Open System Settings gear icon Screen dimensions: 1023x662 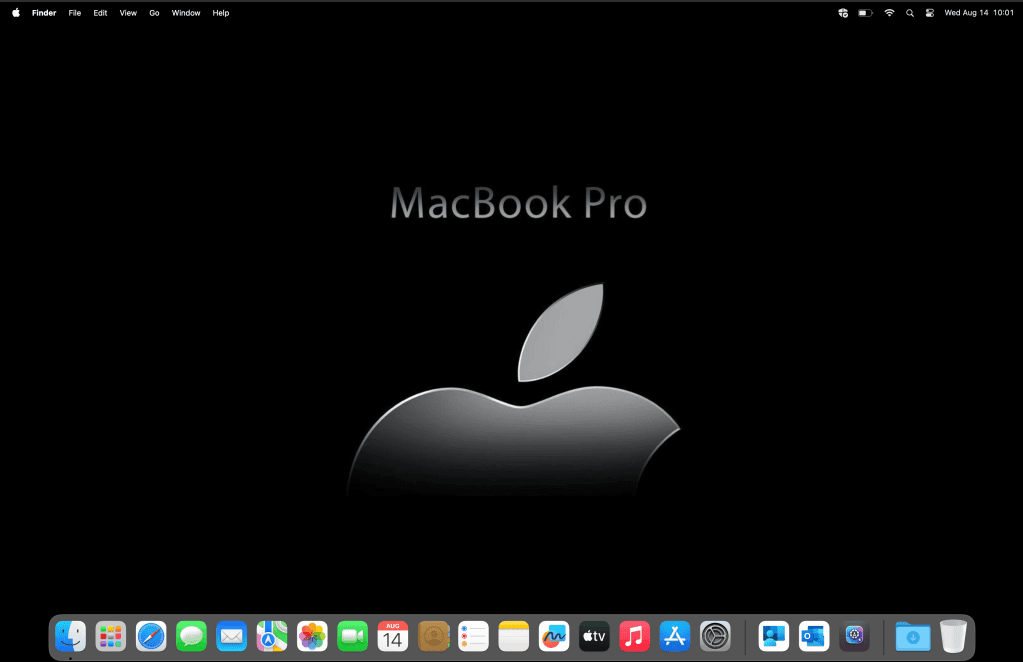pyautogui.click(x=715, y=636)
